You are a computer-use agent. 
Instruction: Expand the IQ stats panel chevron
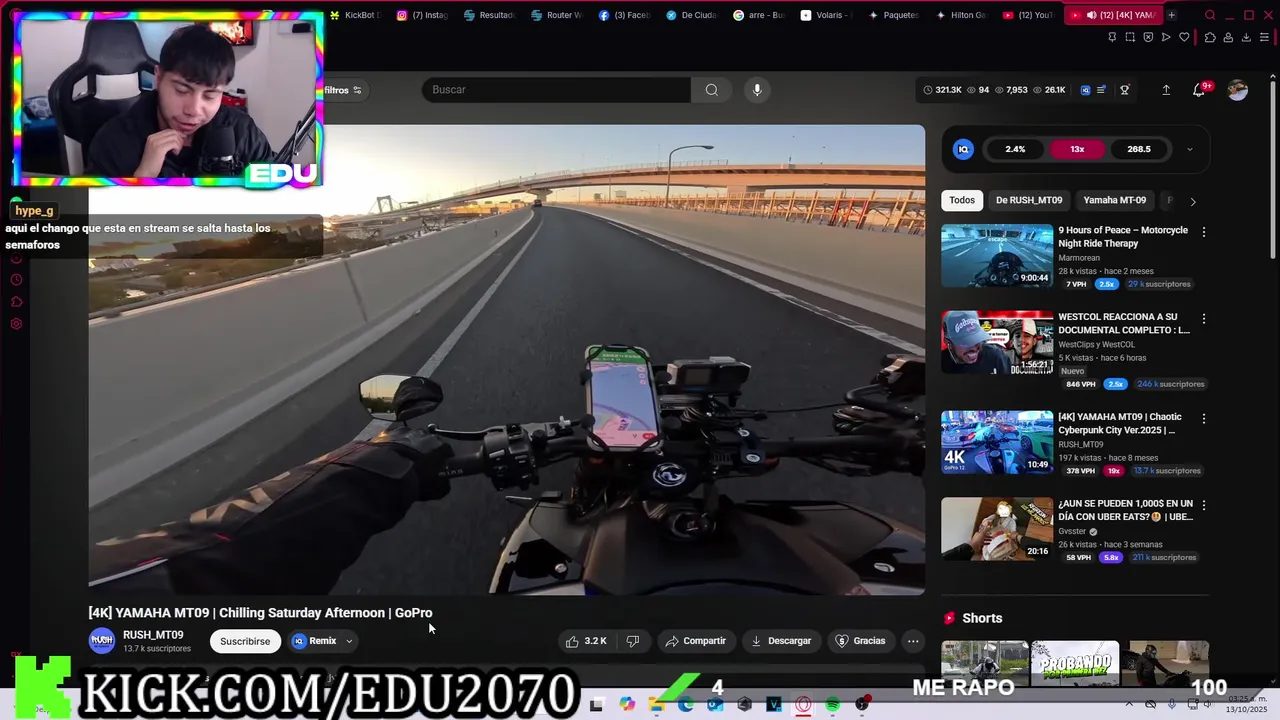click(x=1189, y=150)
